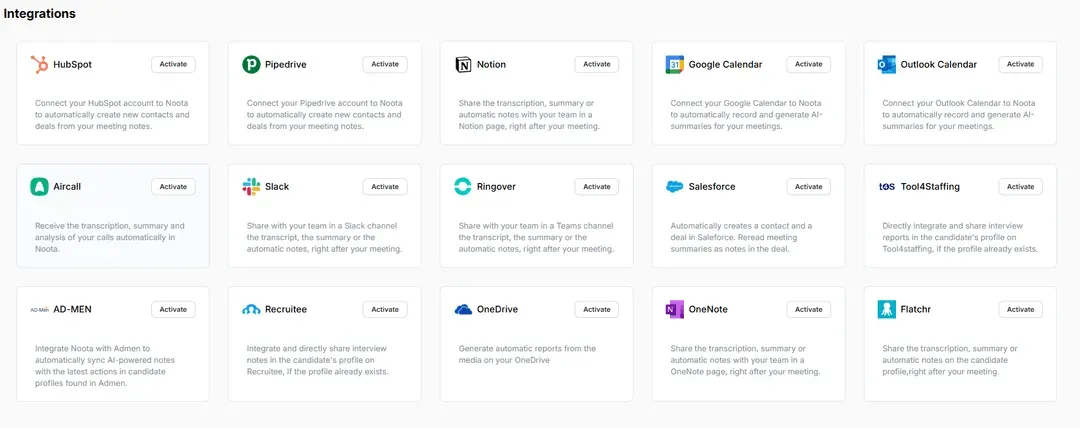Click the Salesforce contact and deal description
The image size is (1080, 428).
tap(741, 237)
